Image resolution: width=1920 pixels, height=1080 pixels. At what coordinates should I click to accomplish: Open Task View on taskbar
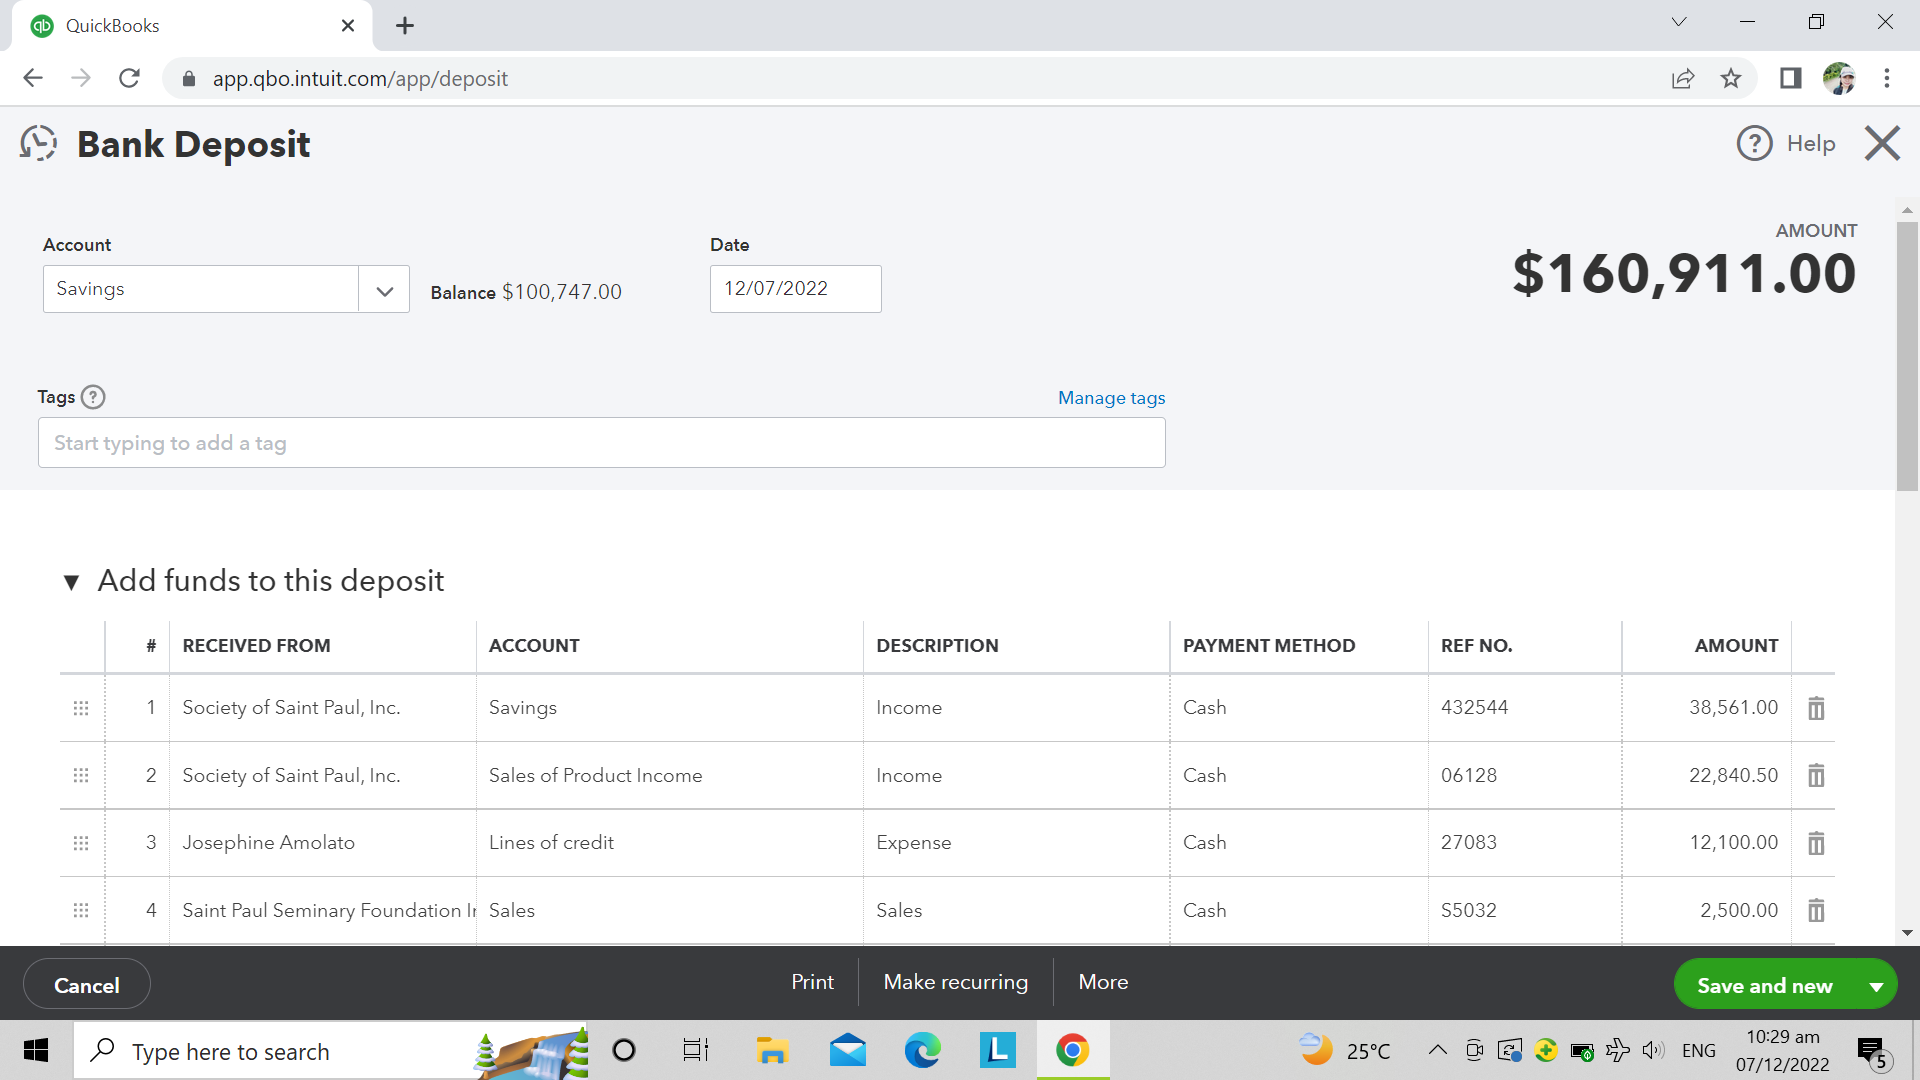tap(696, 1050)
